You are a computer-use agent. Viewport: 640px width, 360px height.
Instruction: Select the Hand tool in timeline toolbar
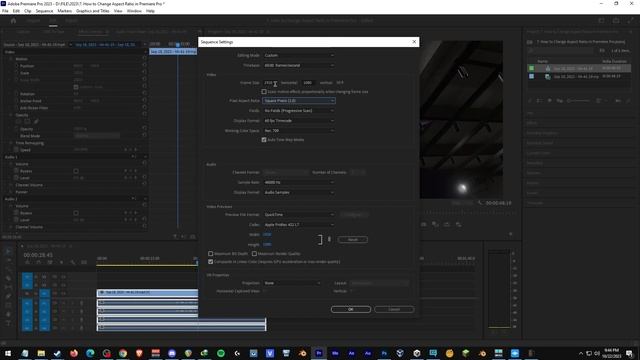pyautogui.click(x=8, y=314)
